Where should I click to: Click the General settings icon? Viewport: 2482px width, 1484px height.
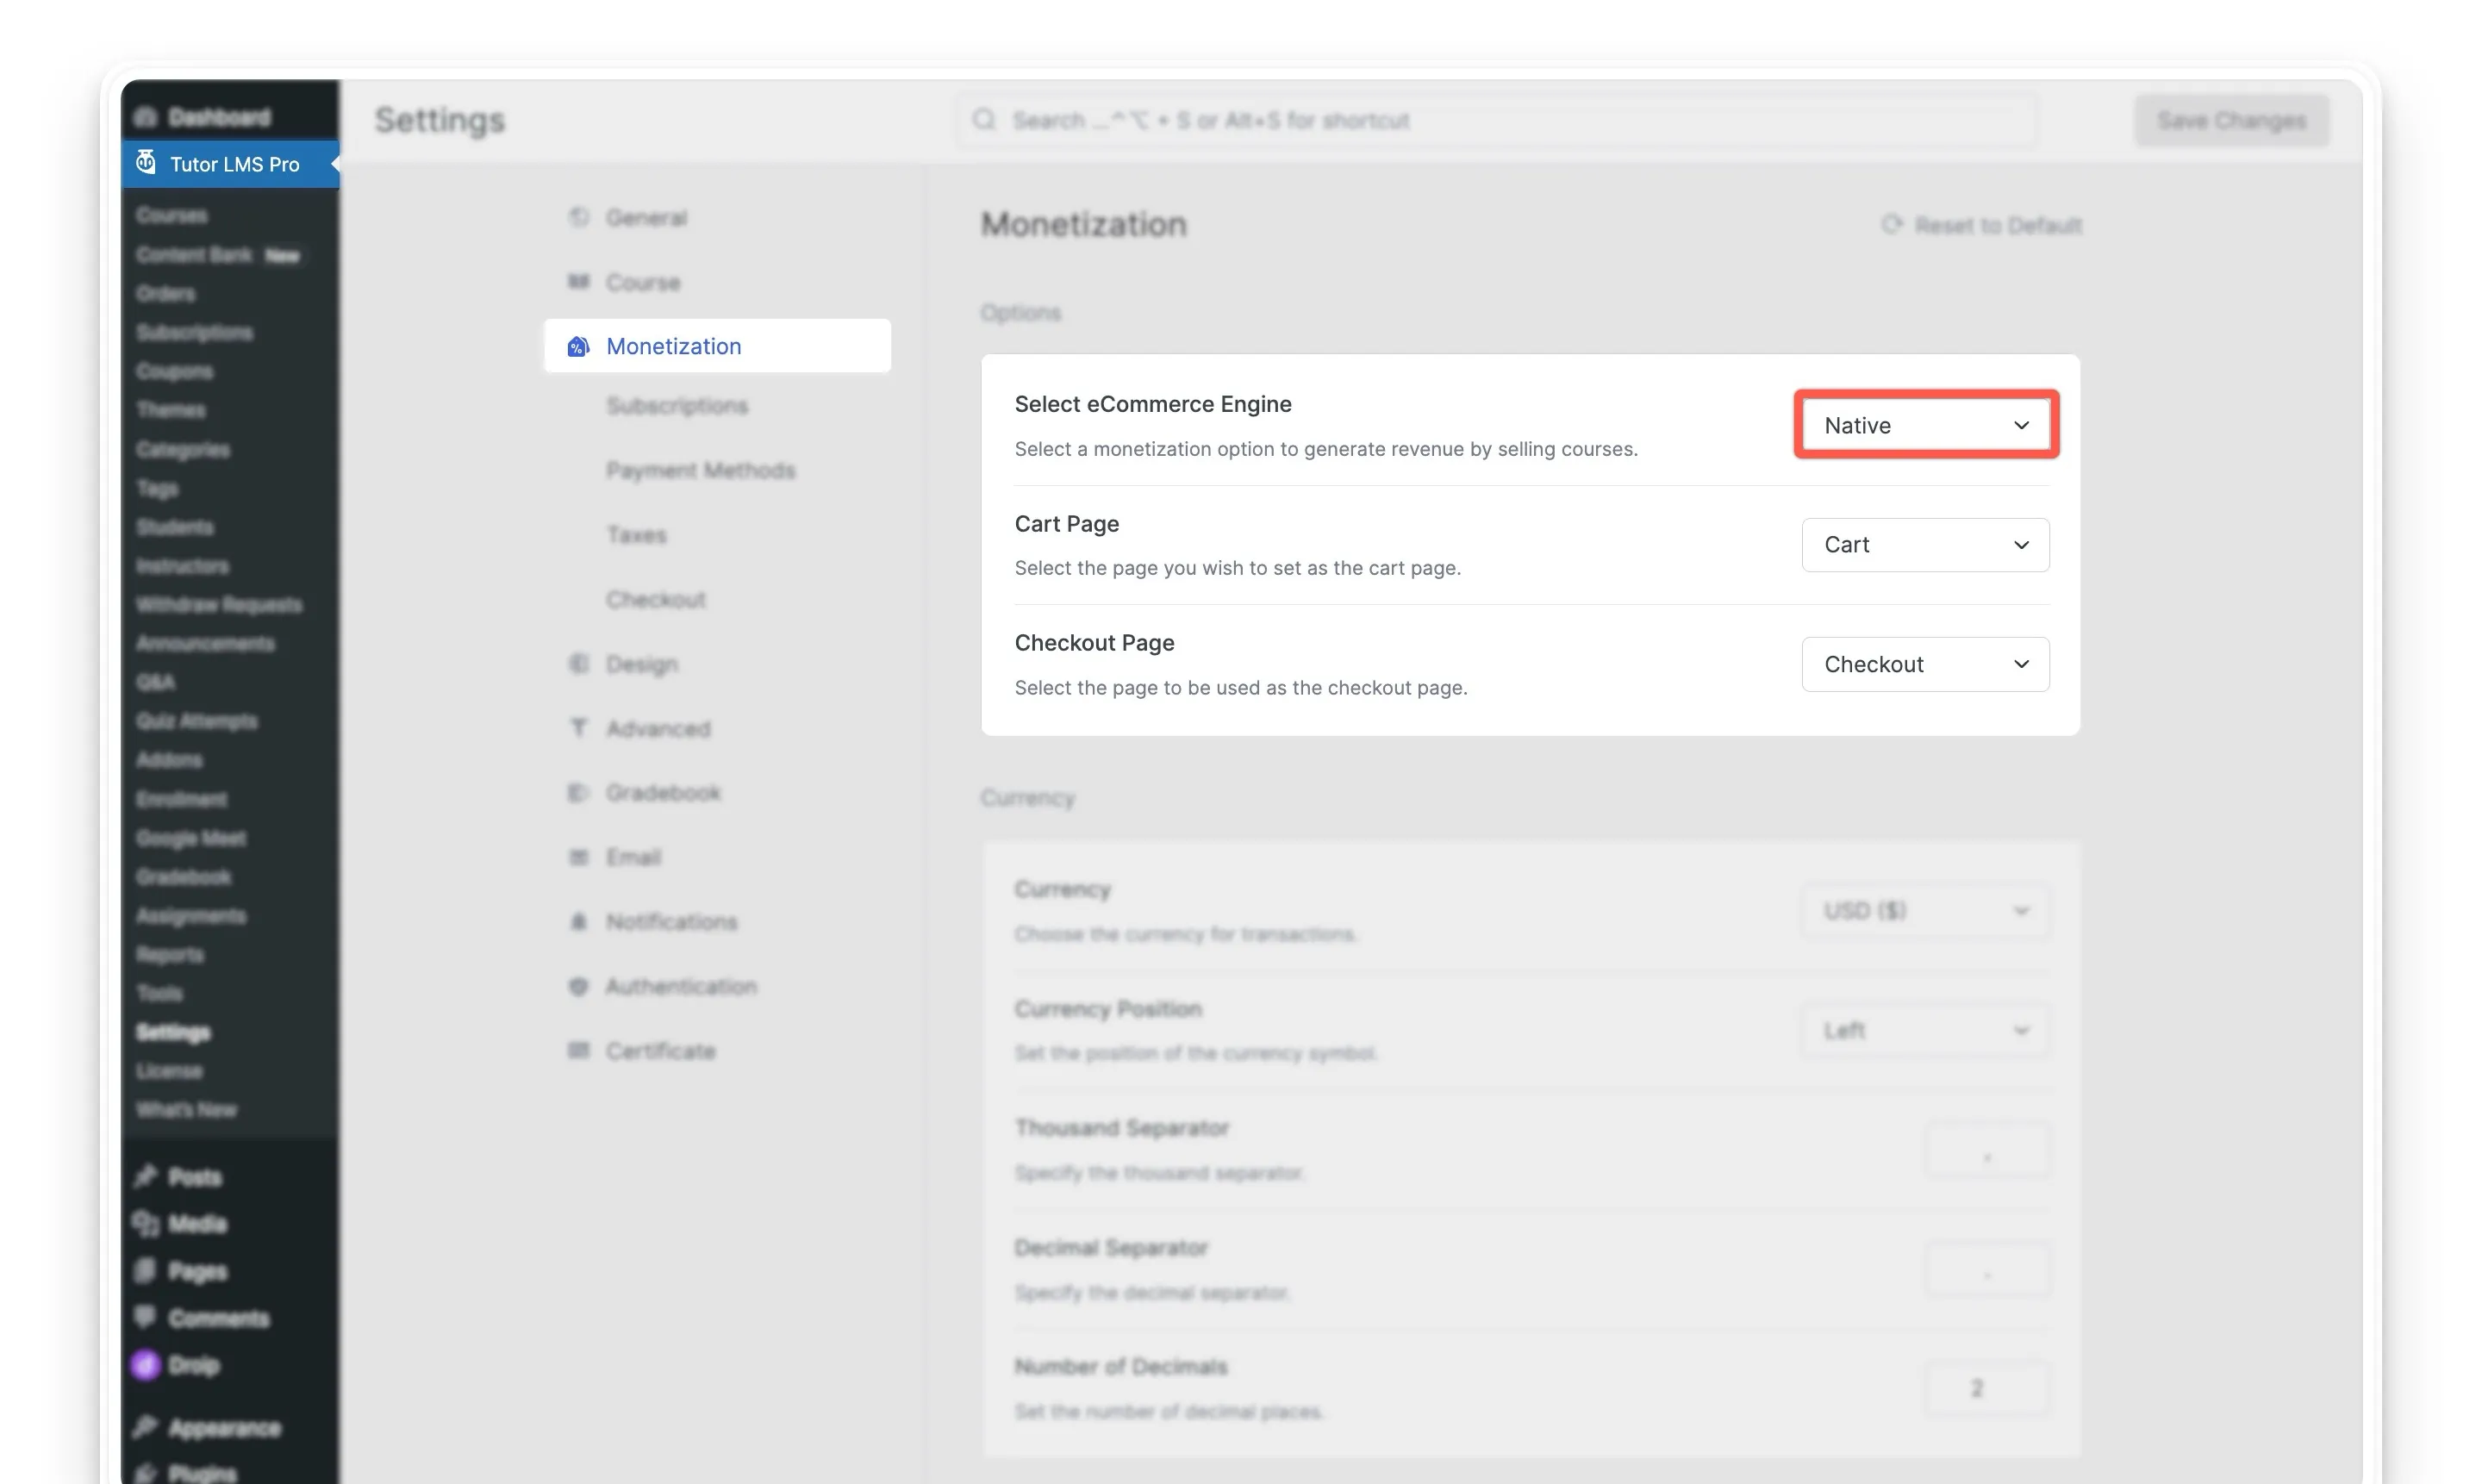point(578,217)
